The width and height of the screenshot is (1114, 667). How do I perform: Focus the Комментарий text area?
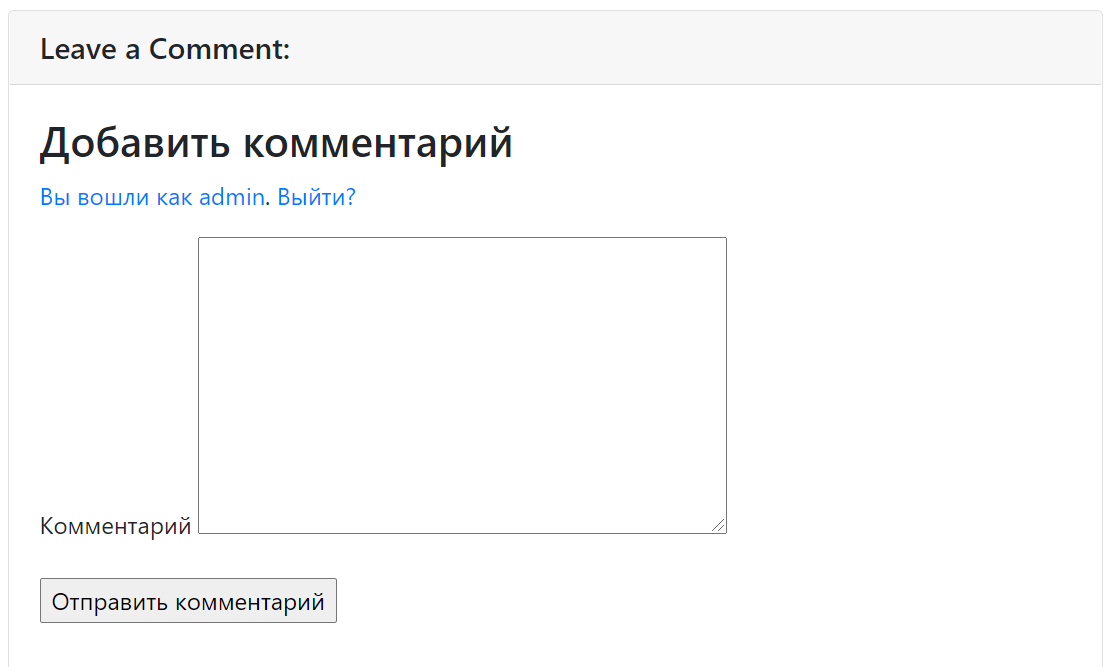point(463,385)
